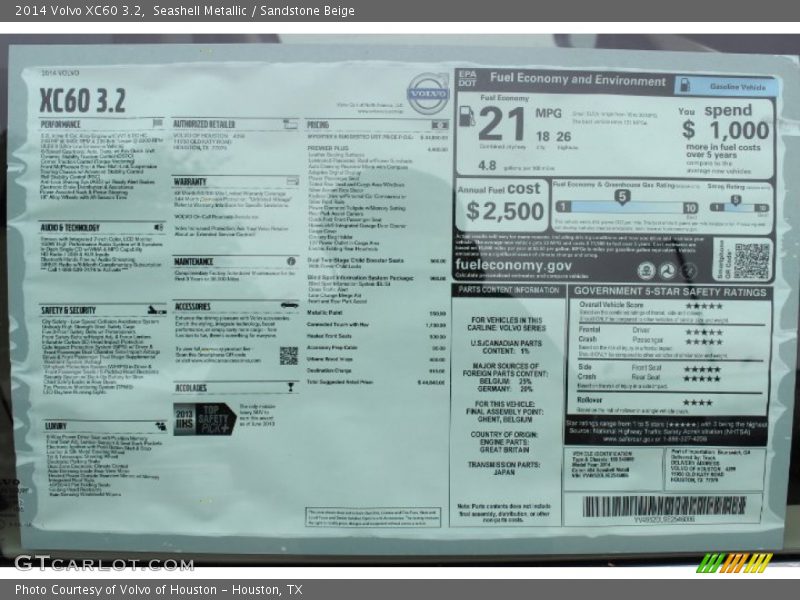Click the first round seal beside fueleconomy.gov
This screenshot has height=600, width=800.
pyautogui.click(x=646, y=271)
